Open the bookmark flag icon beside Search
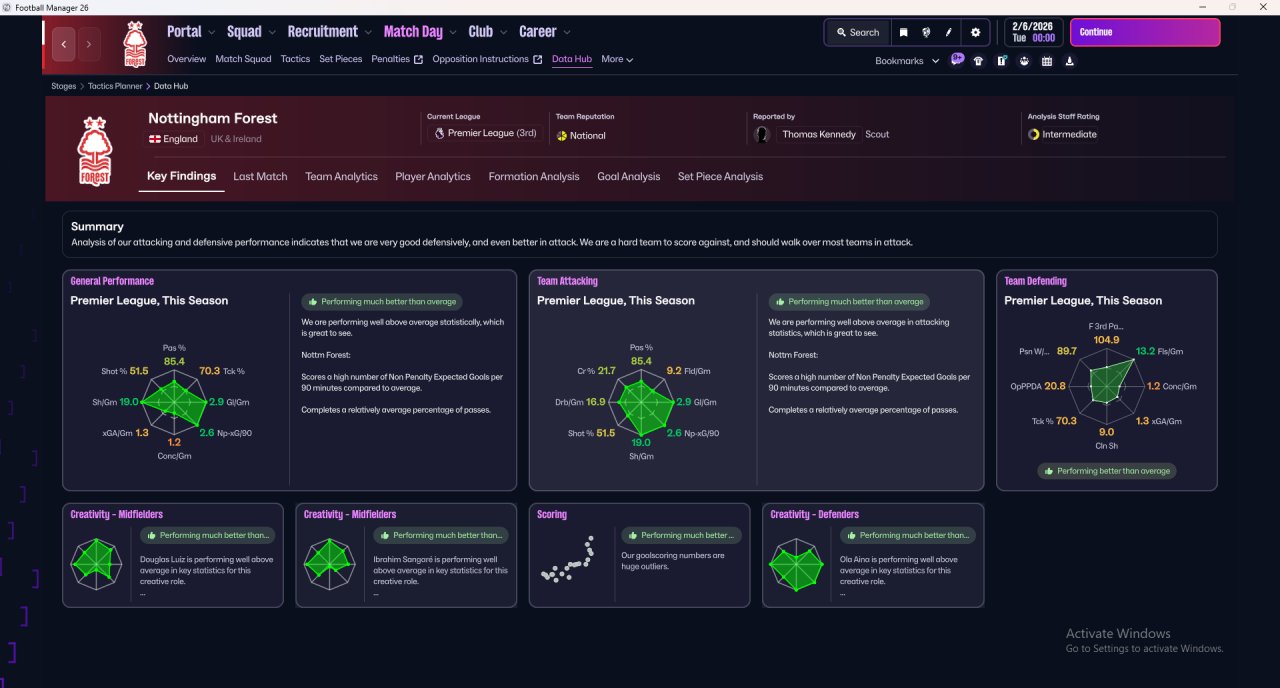The image size is (1280, 688). [x=903, y=32]
